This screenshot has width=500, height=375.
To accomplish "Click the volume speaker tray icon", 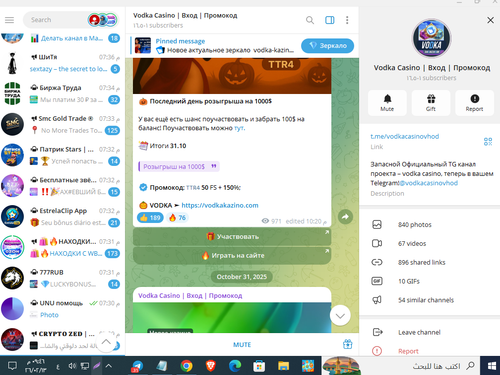I will [72, 366].
